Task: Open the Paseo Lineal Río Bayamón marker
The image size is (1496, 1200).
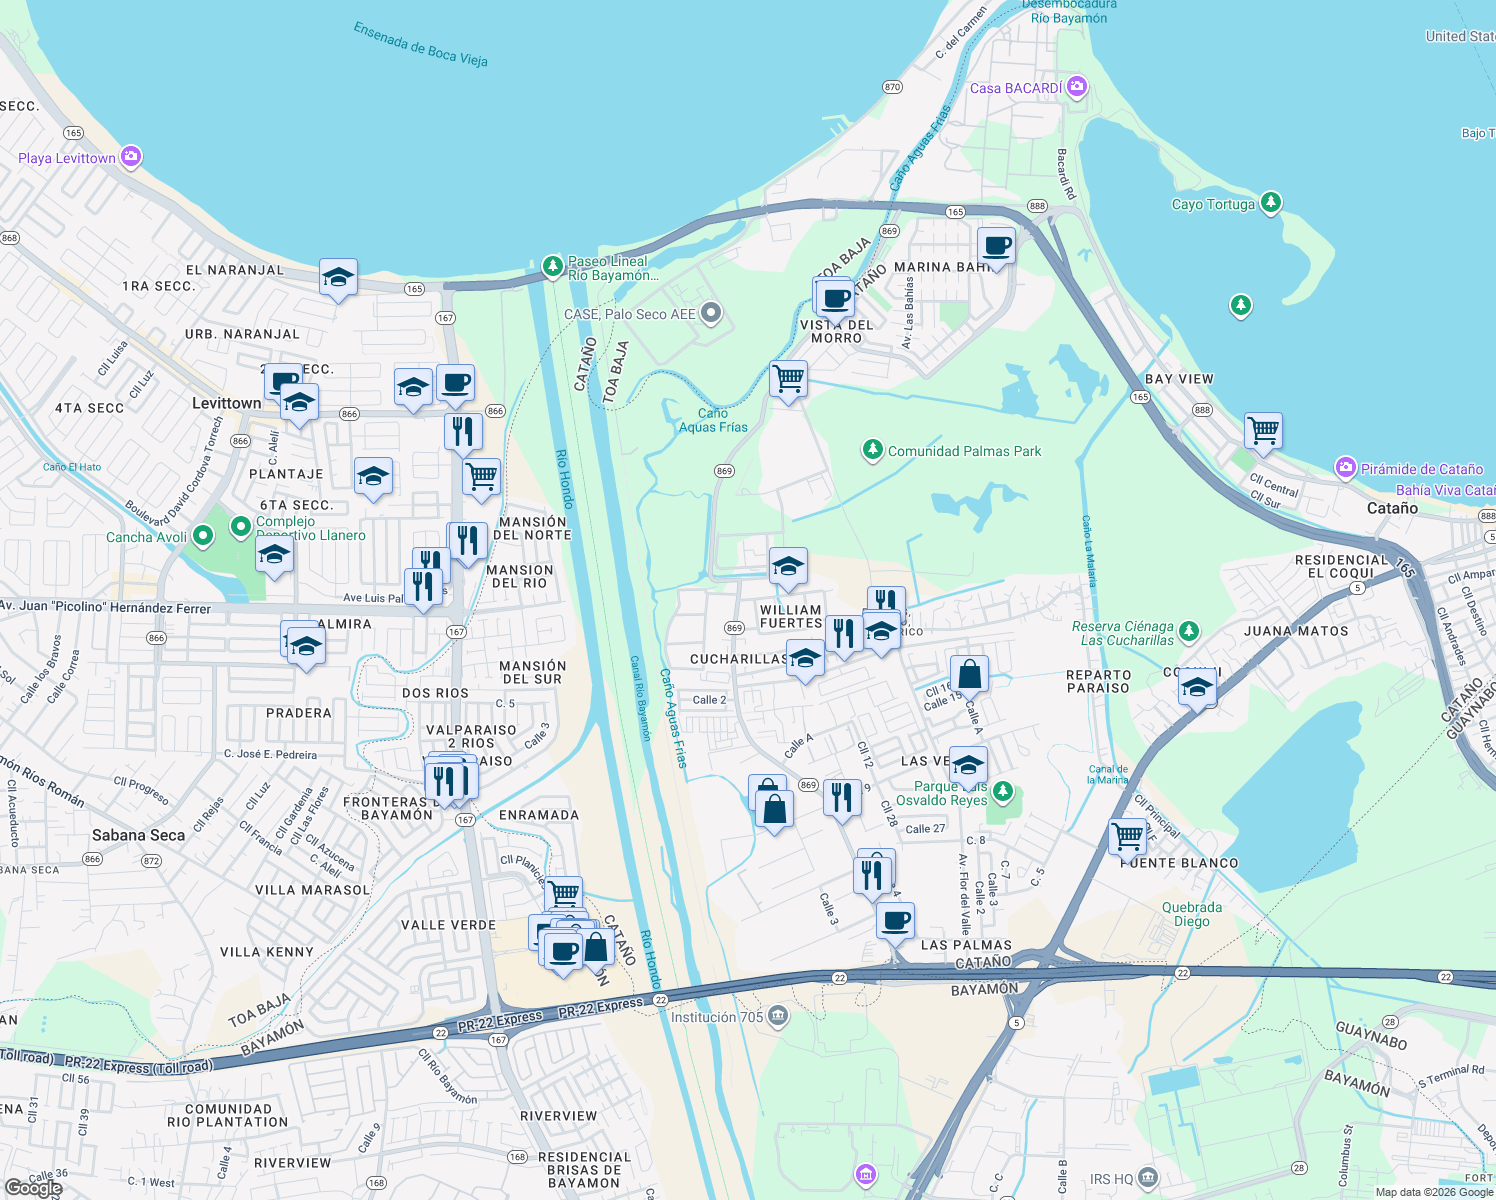Action: coord(551,267)
